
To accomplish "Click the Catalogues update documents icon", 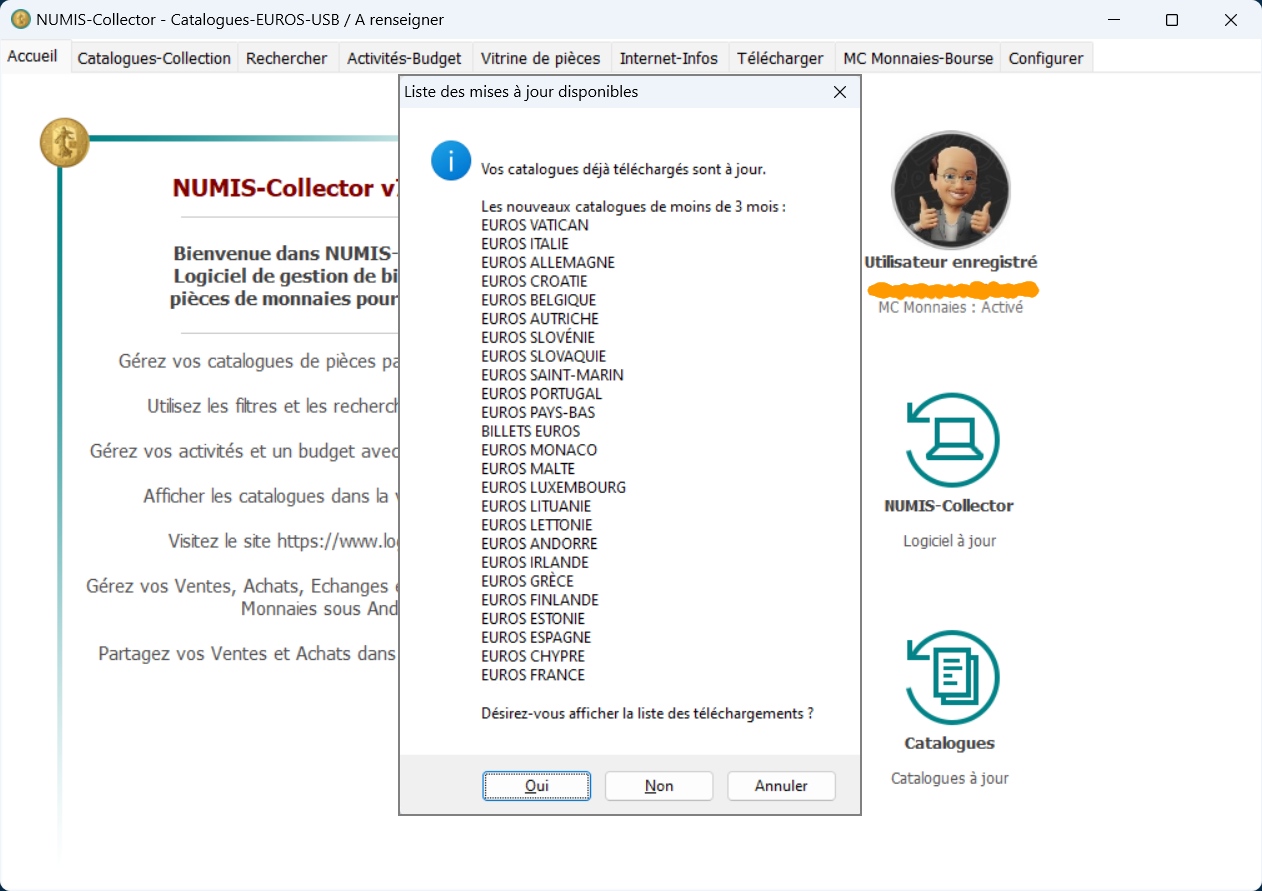I will click(x=951, y=677).
